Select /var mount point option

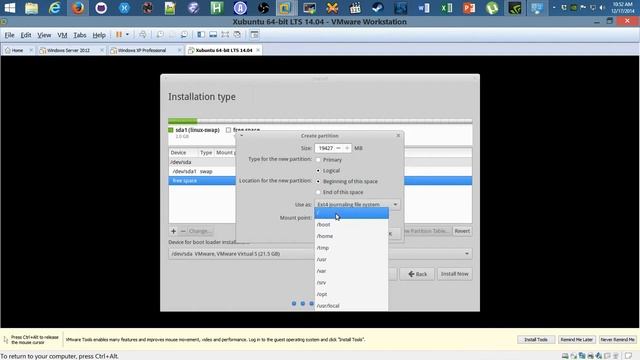pyautogui.click(x=351, y=271)
